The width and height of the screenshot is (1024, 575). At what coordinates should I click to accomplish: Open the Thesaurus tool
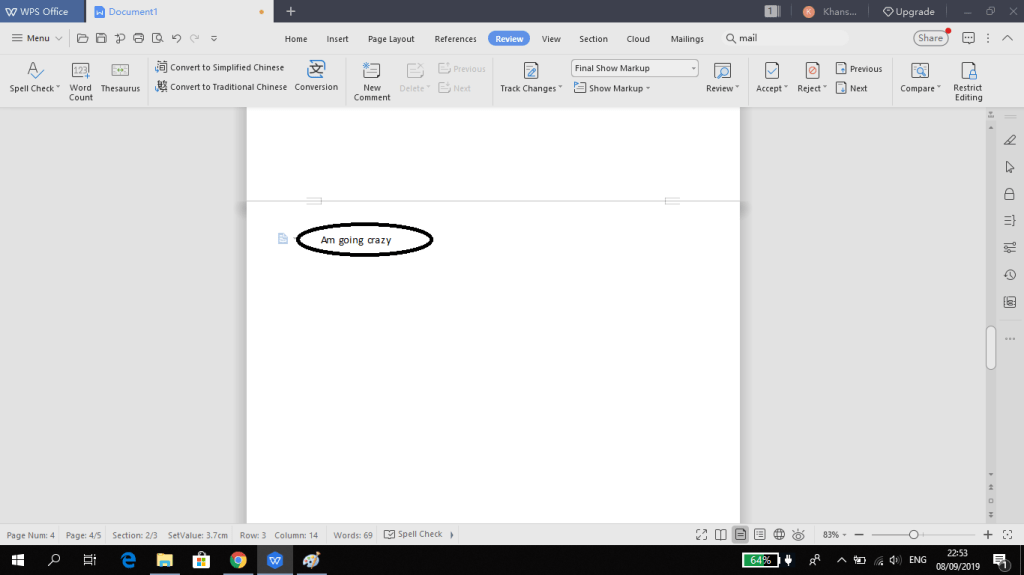point(120,78)
